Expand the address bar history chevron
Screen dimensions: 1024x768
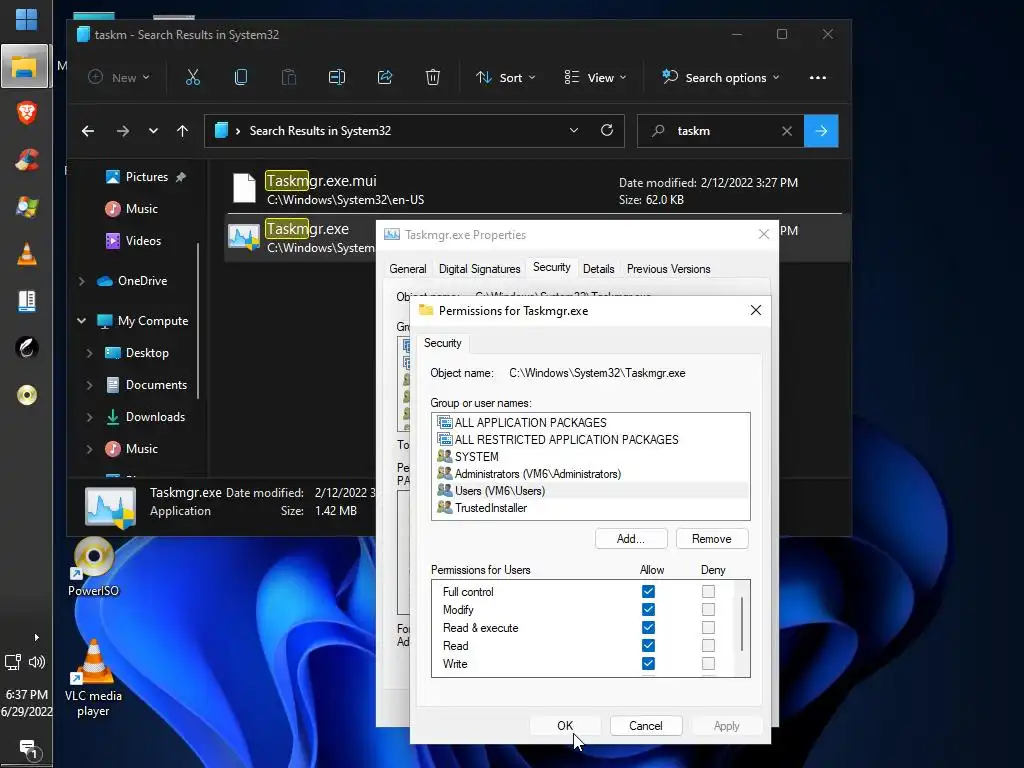574,131
